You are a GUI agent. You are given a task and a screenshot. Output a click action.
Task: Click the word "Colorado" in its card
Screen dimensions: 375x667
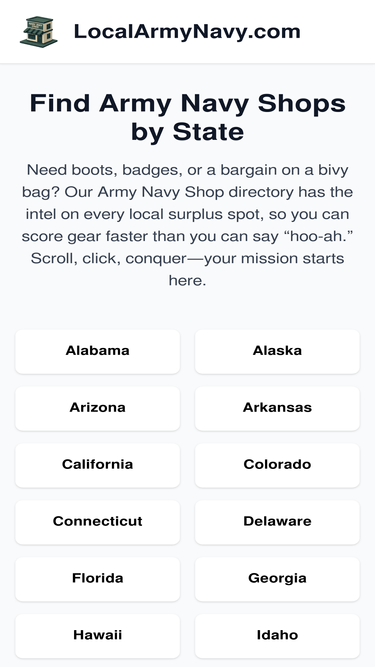point(277,465)
